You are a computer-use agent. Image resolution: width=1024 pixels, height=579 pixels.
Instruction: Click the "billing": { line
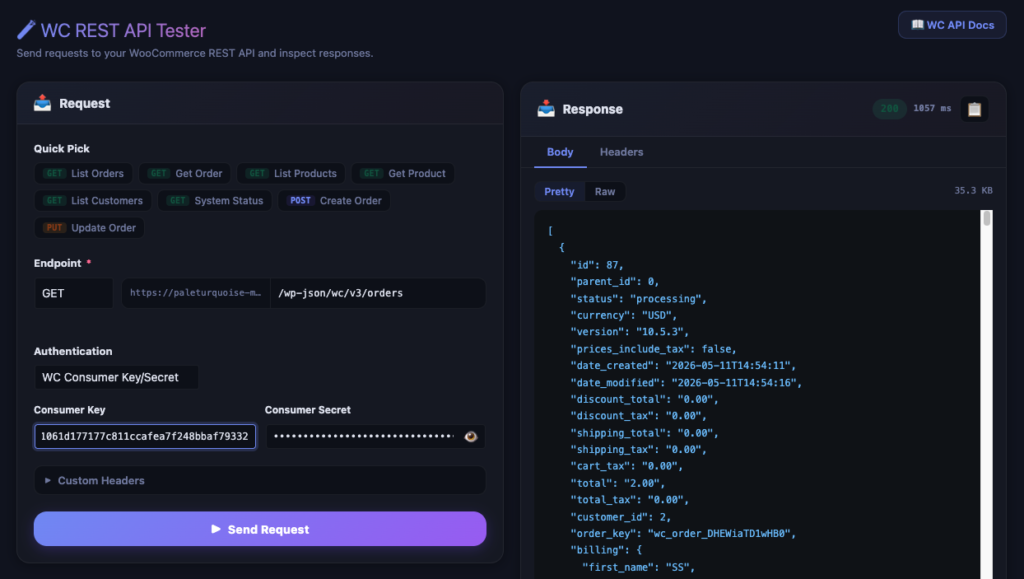click(606, 550)
